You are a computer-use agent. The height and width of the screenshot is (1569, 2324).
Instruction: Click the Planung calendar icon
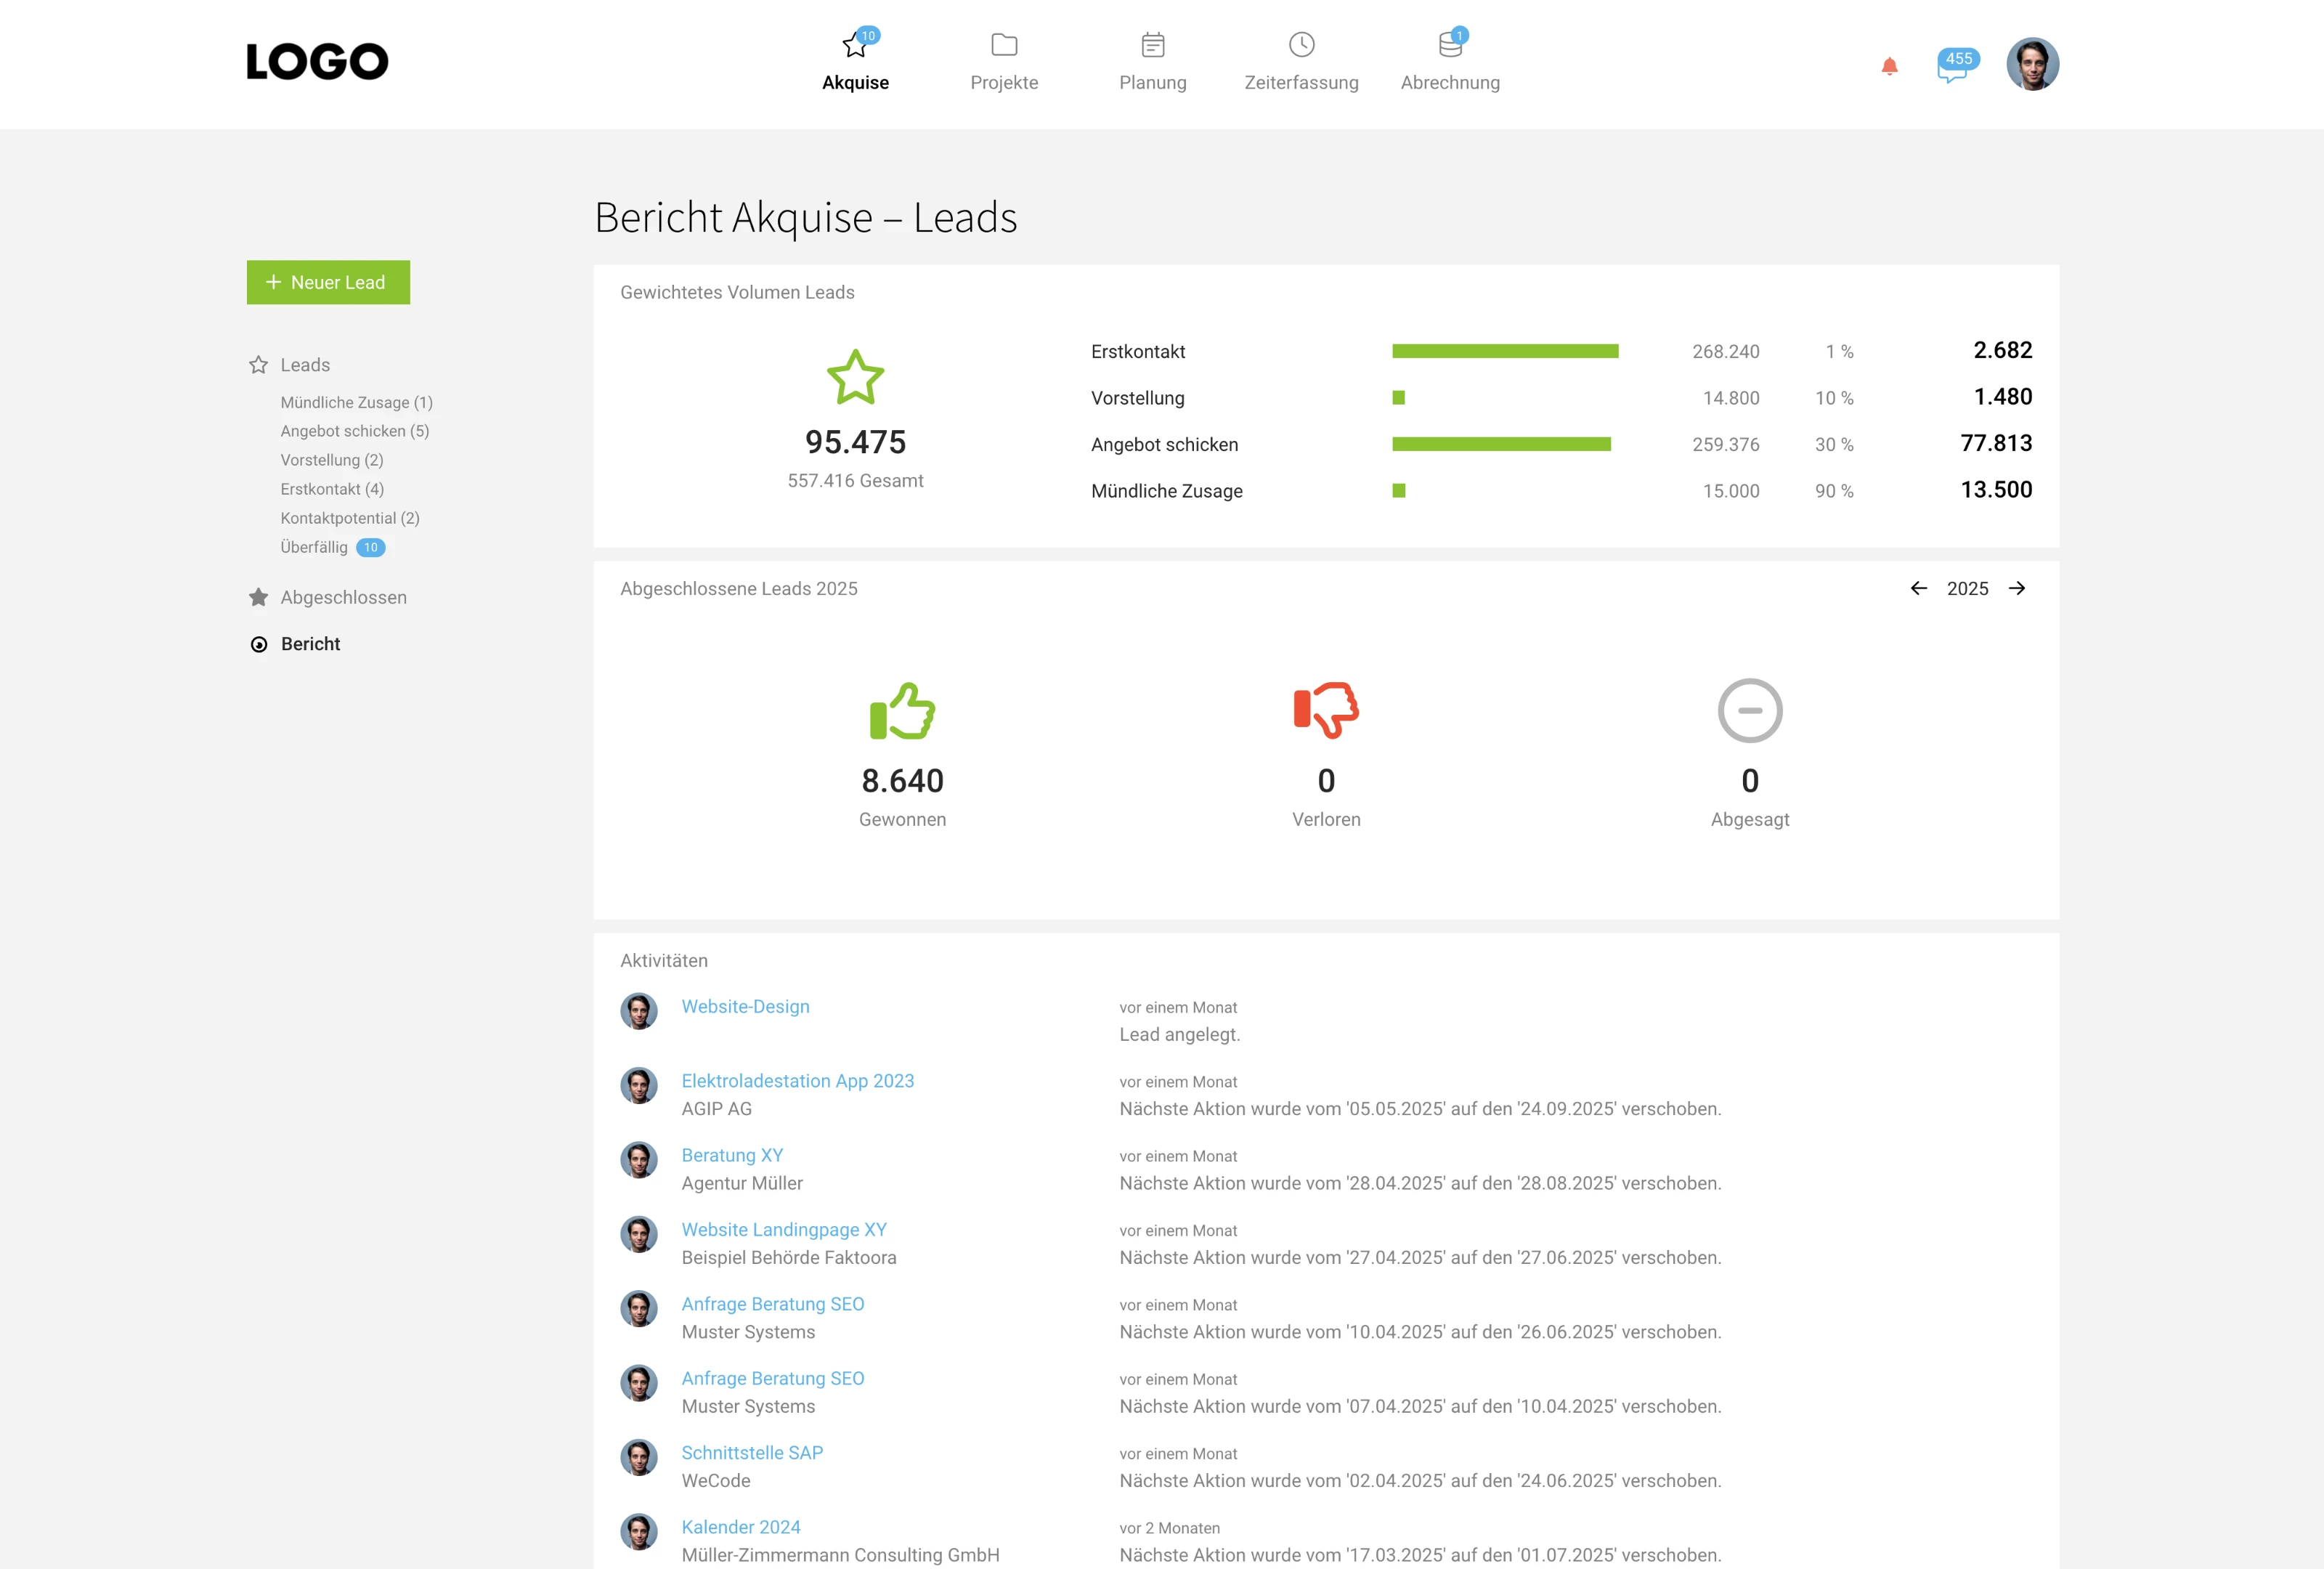[x=1152, y=45]
